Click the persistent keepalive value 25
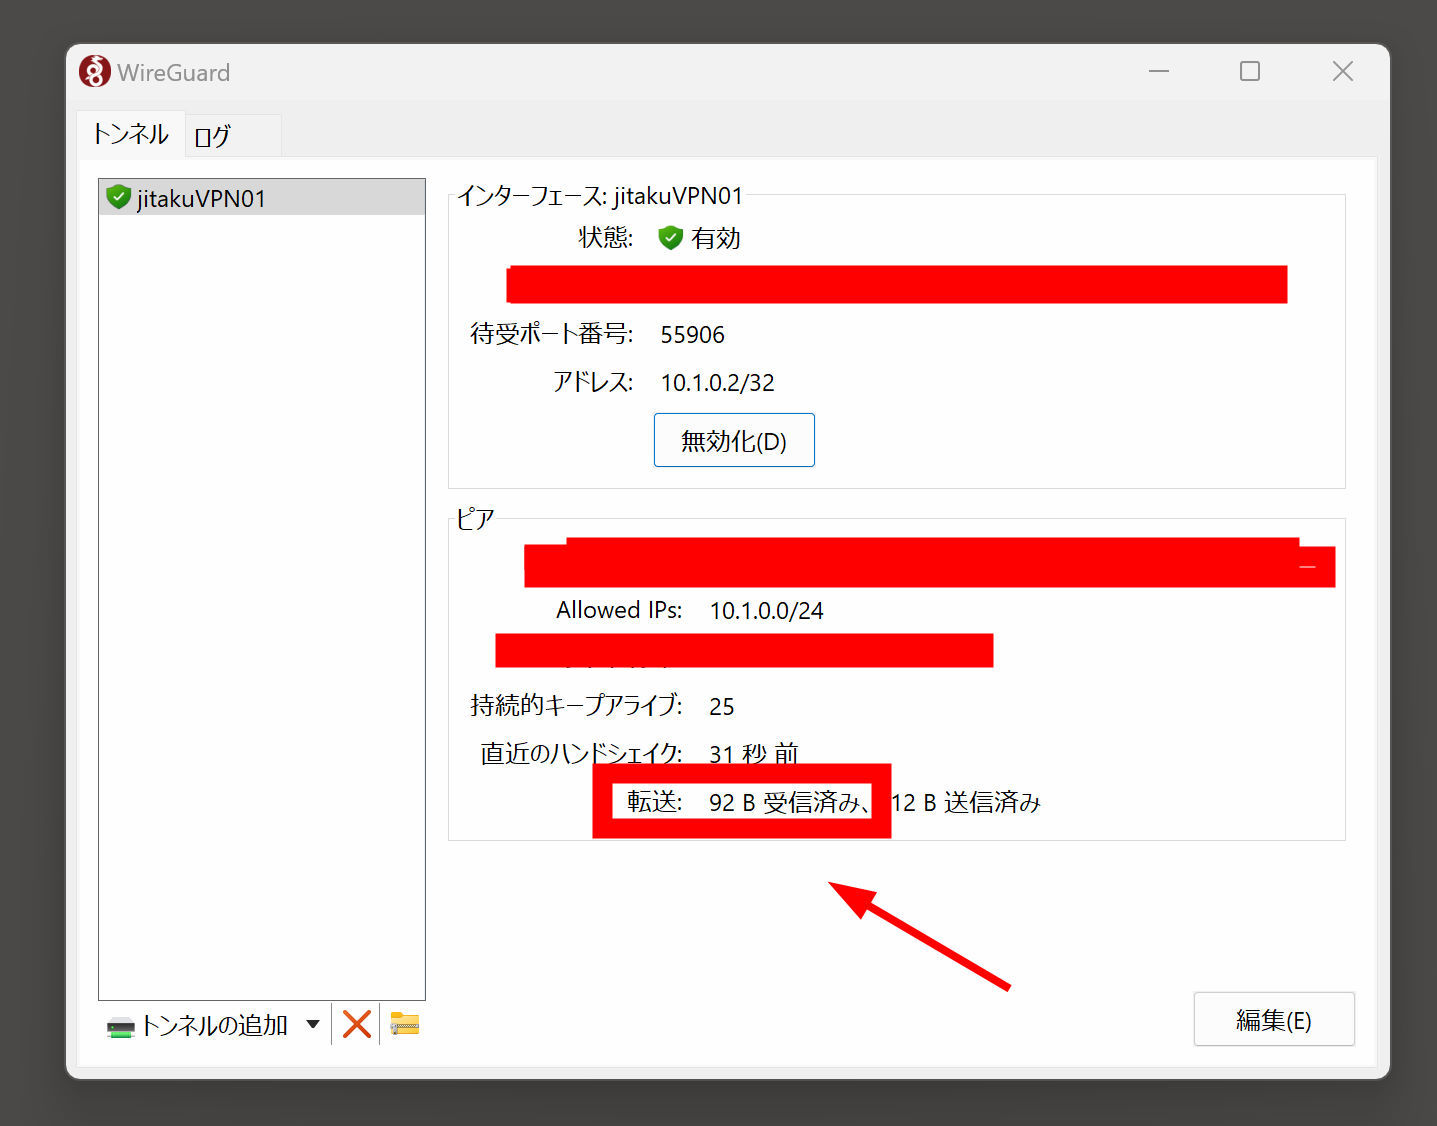 721,707
